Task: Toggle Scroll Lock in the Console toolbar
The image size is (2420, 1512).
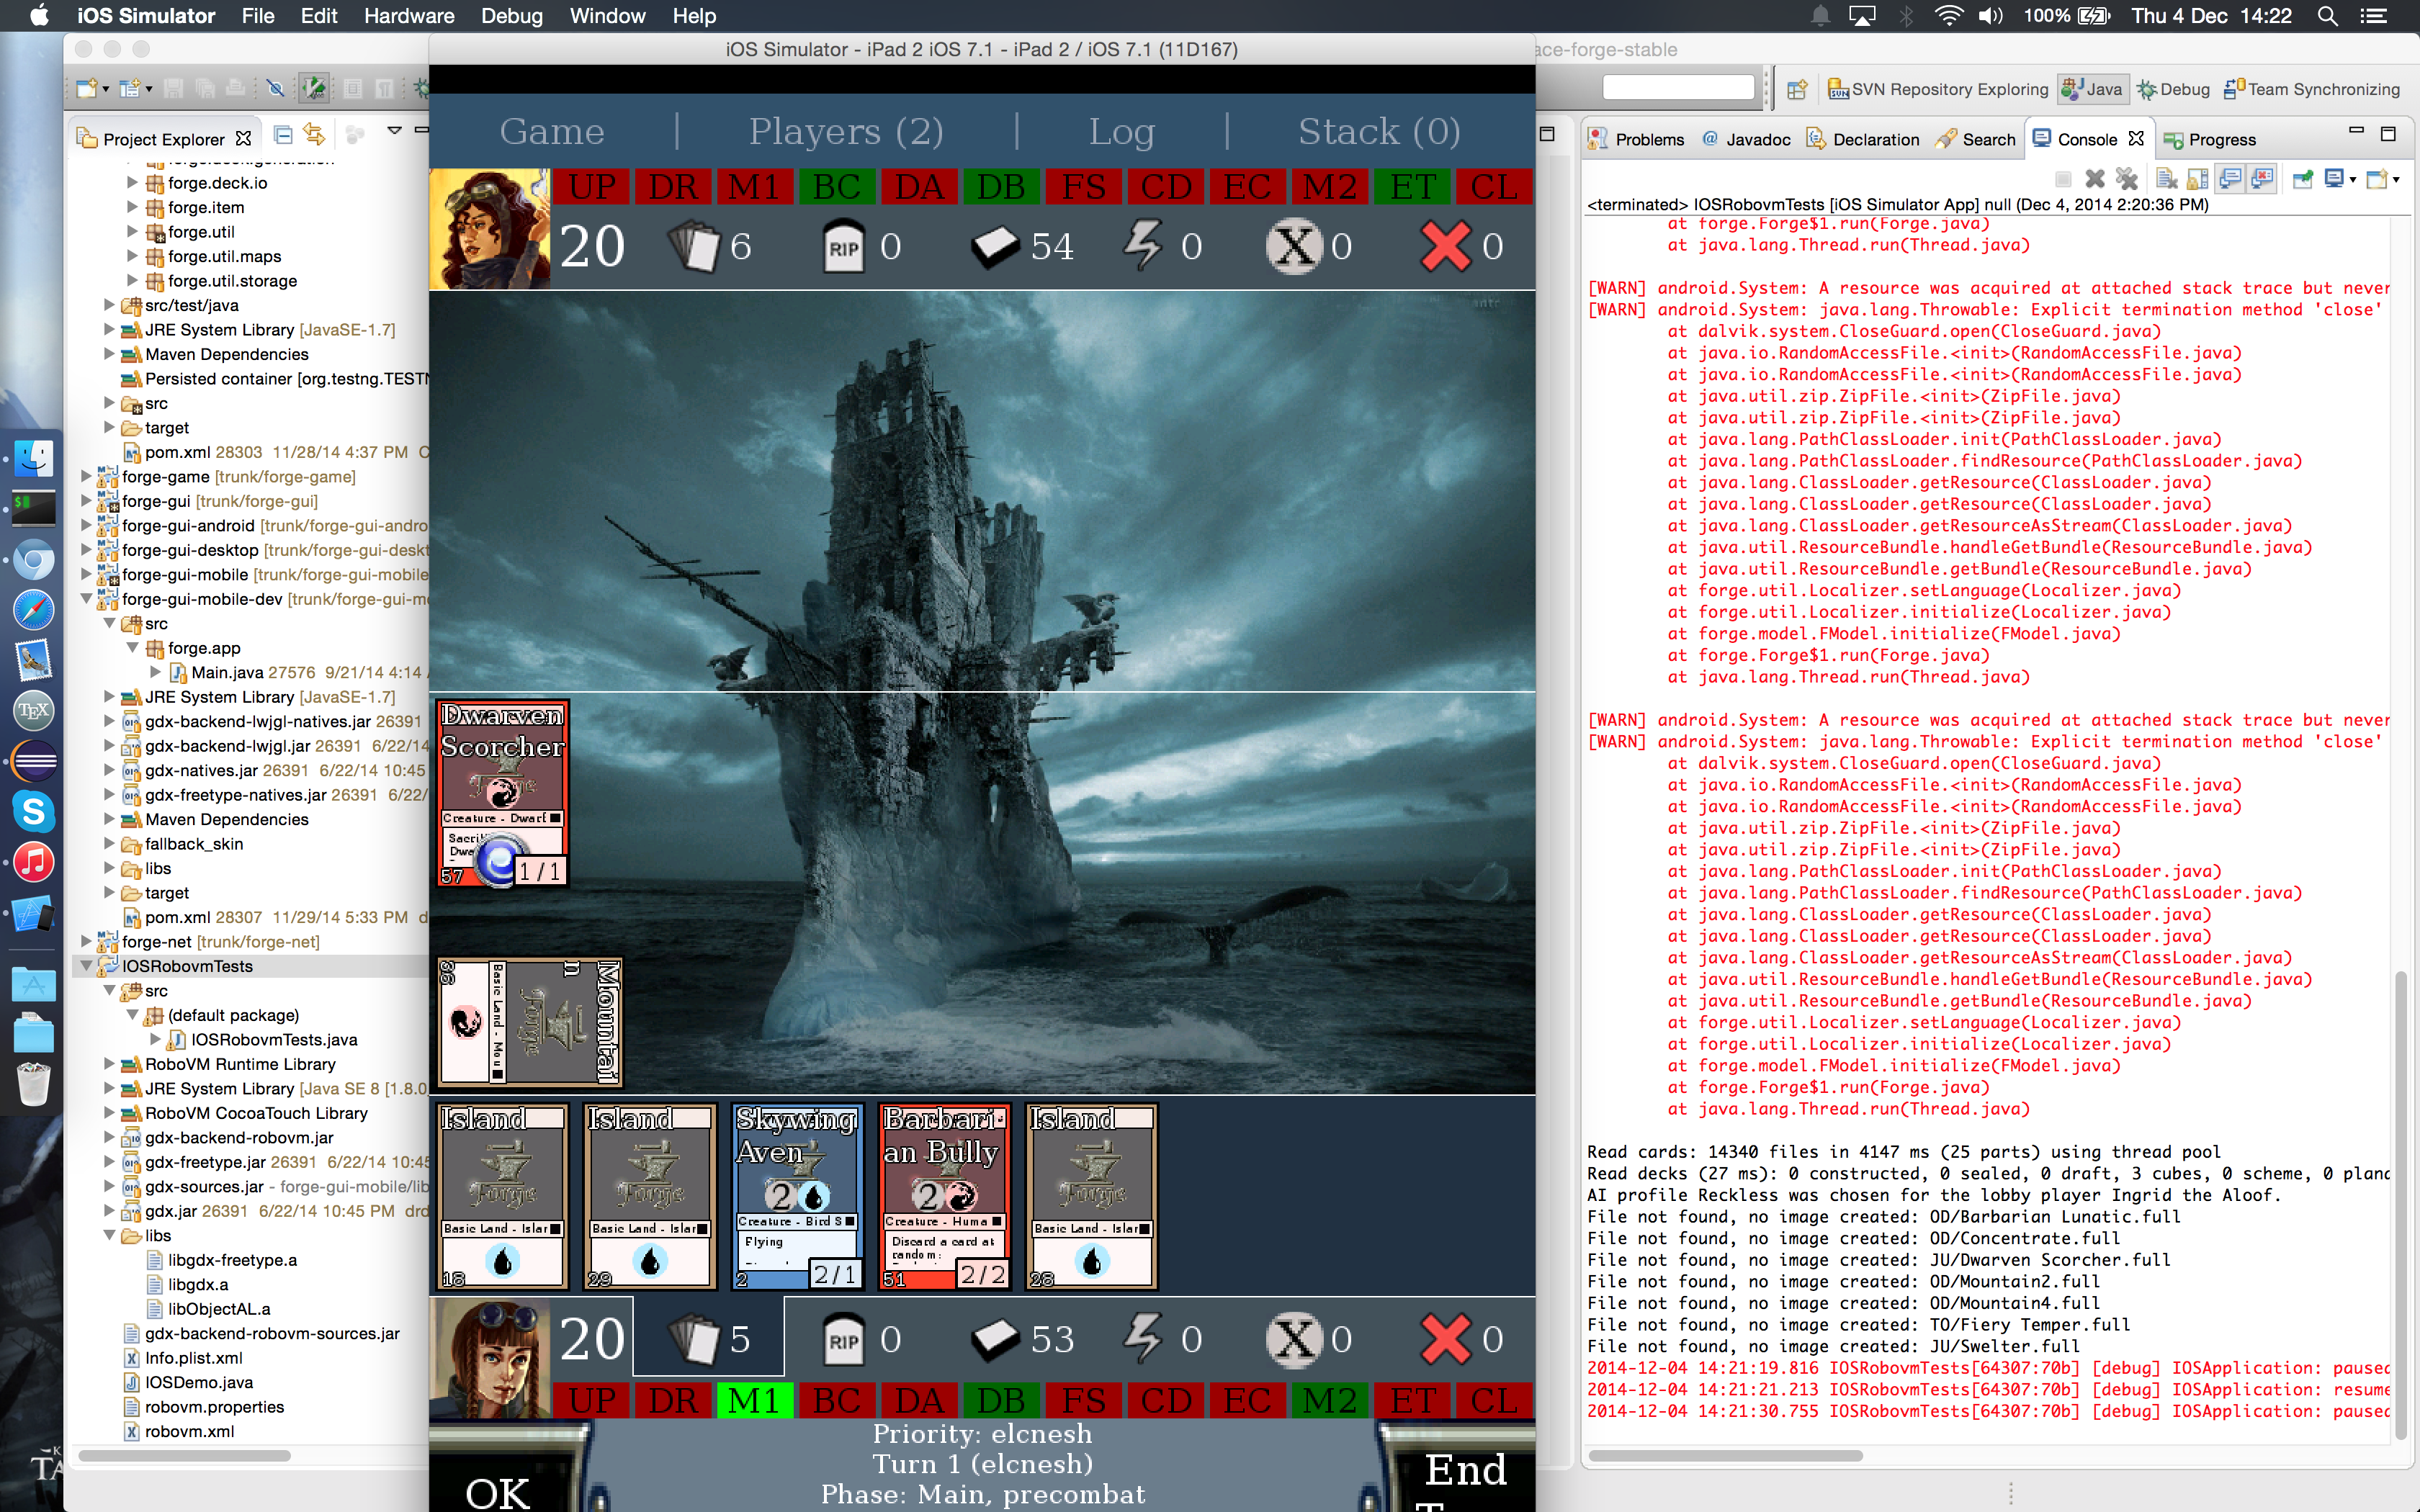Action: pyautogui.click(x=2198, y=179)
